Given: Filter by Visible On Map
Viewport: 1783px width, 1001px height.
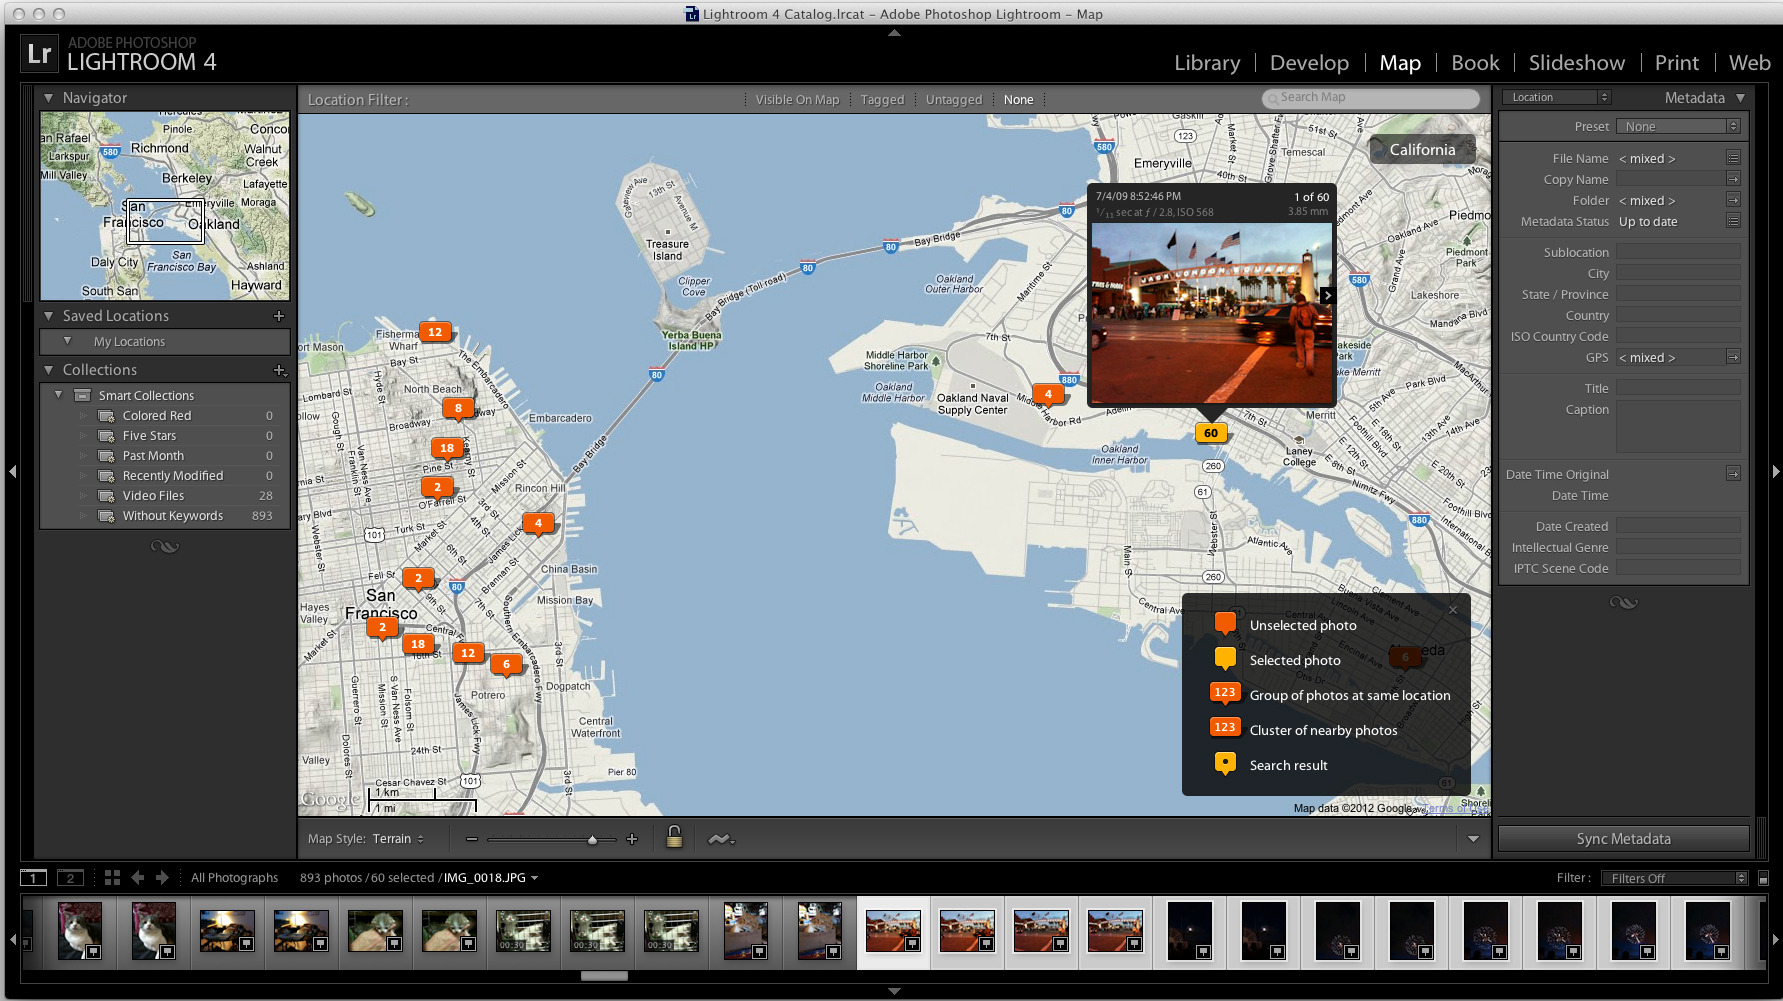Looking at the screenshot, I should (797, 100).
